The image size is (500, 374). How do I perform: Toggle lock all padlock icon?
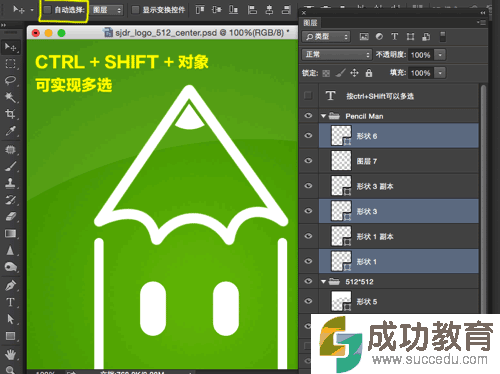369,73
